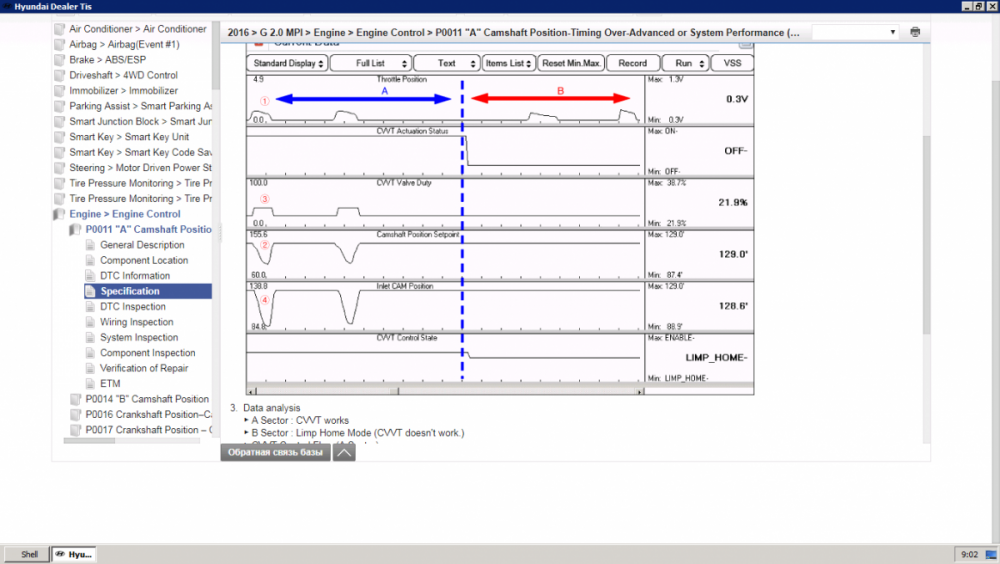Open Standard Display dropdown
Viewport: 1000px width, 564px height.
(288, 63)
